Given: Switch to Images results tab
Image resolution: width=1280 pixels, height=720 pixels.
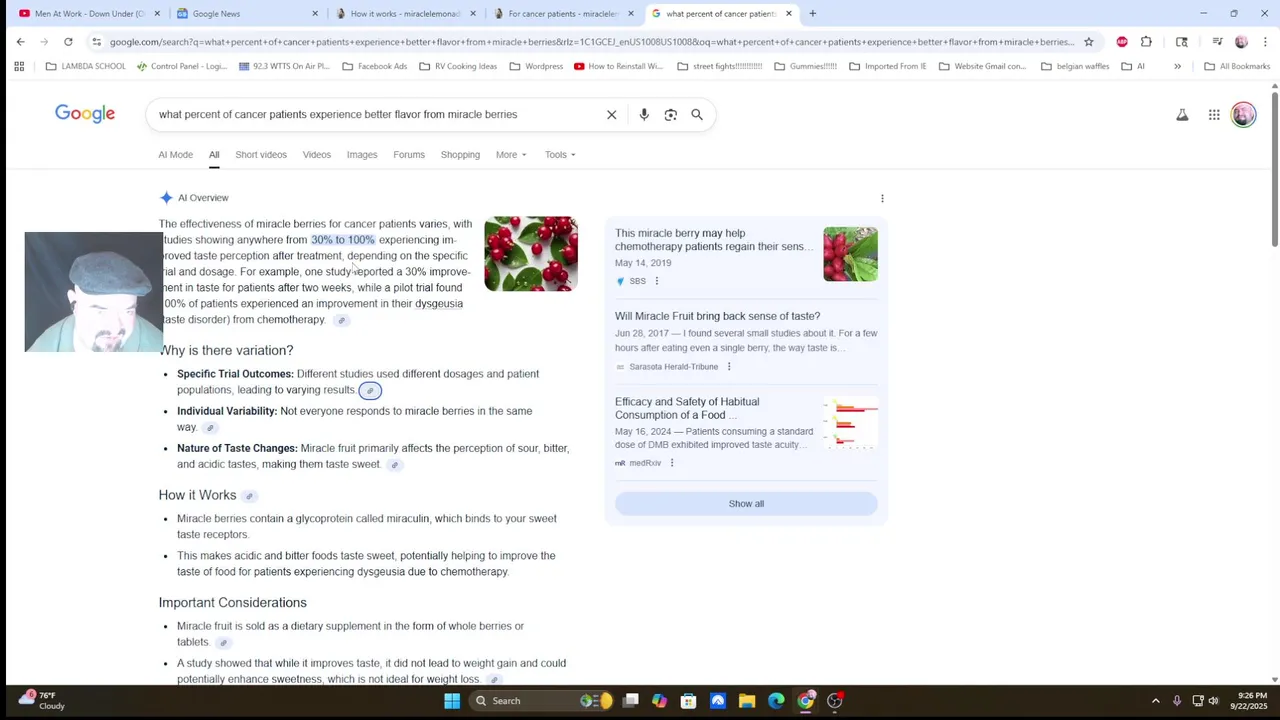Looking at the screenshot, I should pyautogui.click(x=362, y=155).
